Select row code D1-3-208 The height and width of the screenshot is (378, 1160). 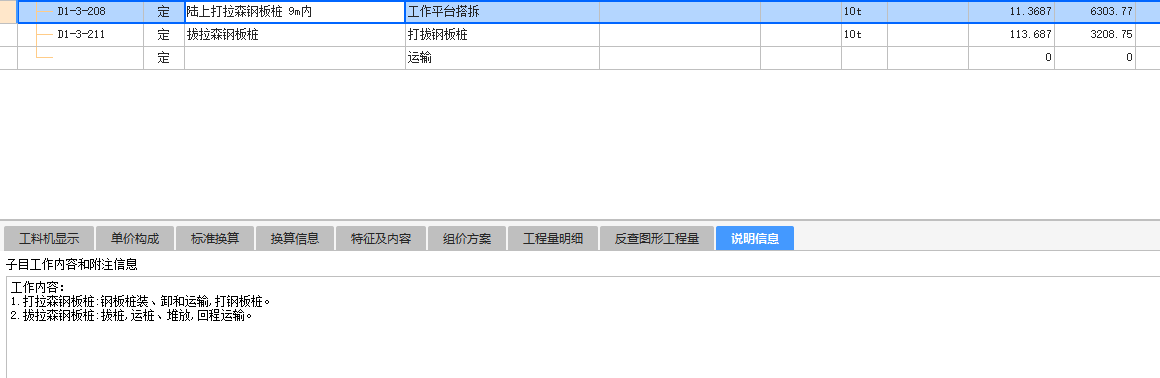(x=81, y=12)
